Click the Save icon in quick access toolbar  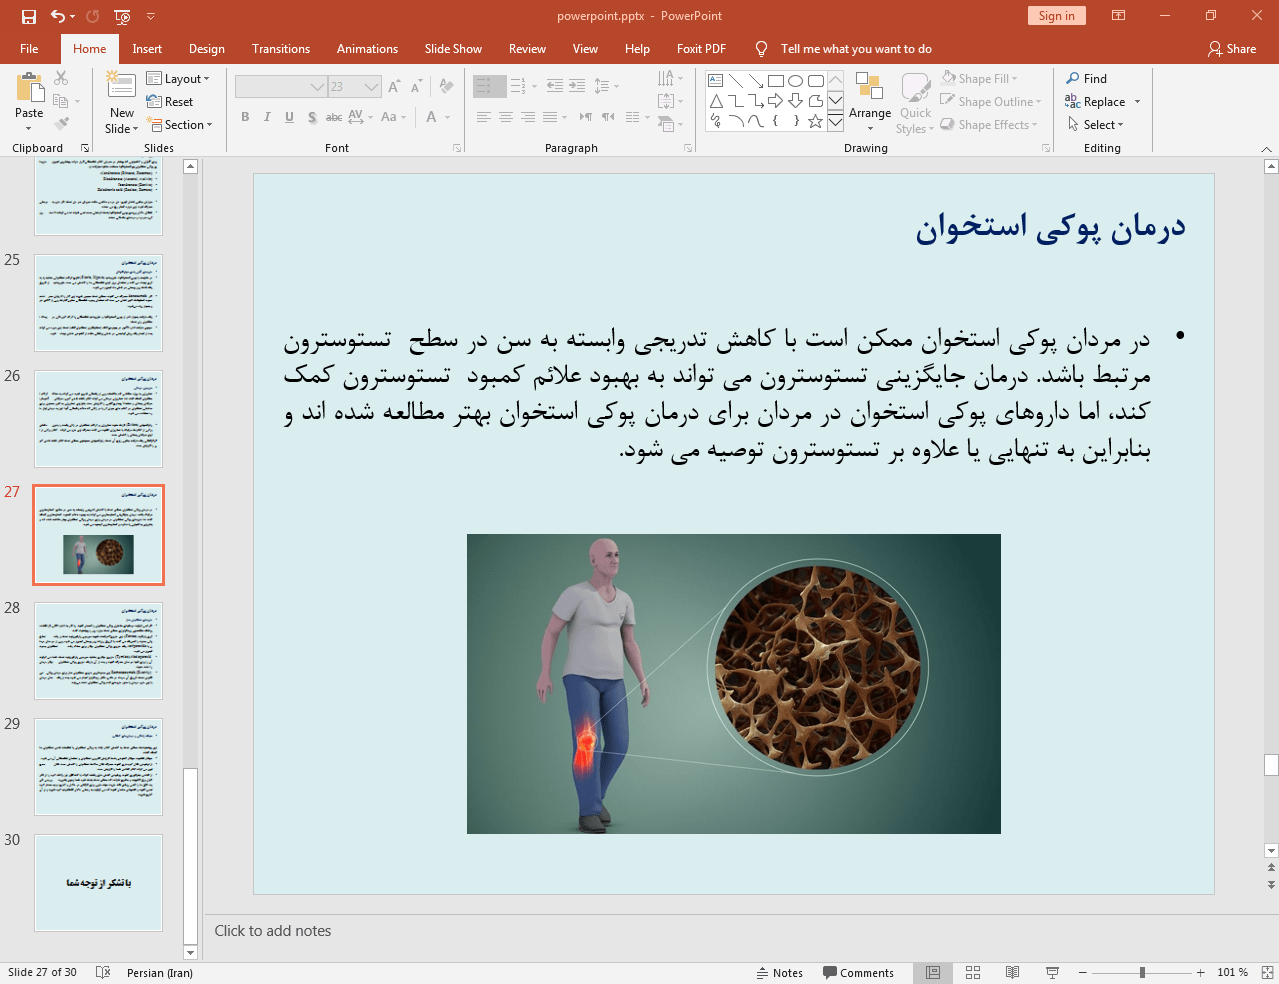click(29, 16)
